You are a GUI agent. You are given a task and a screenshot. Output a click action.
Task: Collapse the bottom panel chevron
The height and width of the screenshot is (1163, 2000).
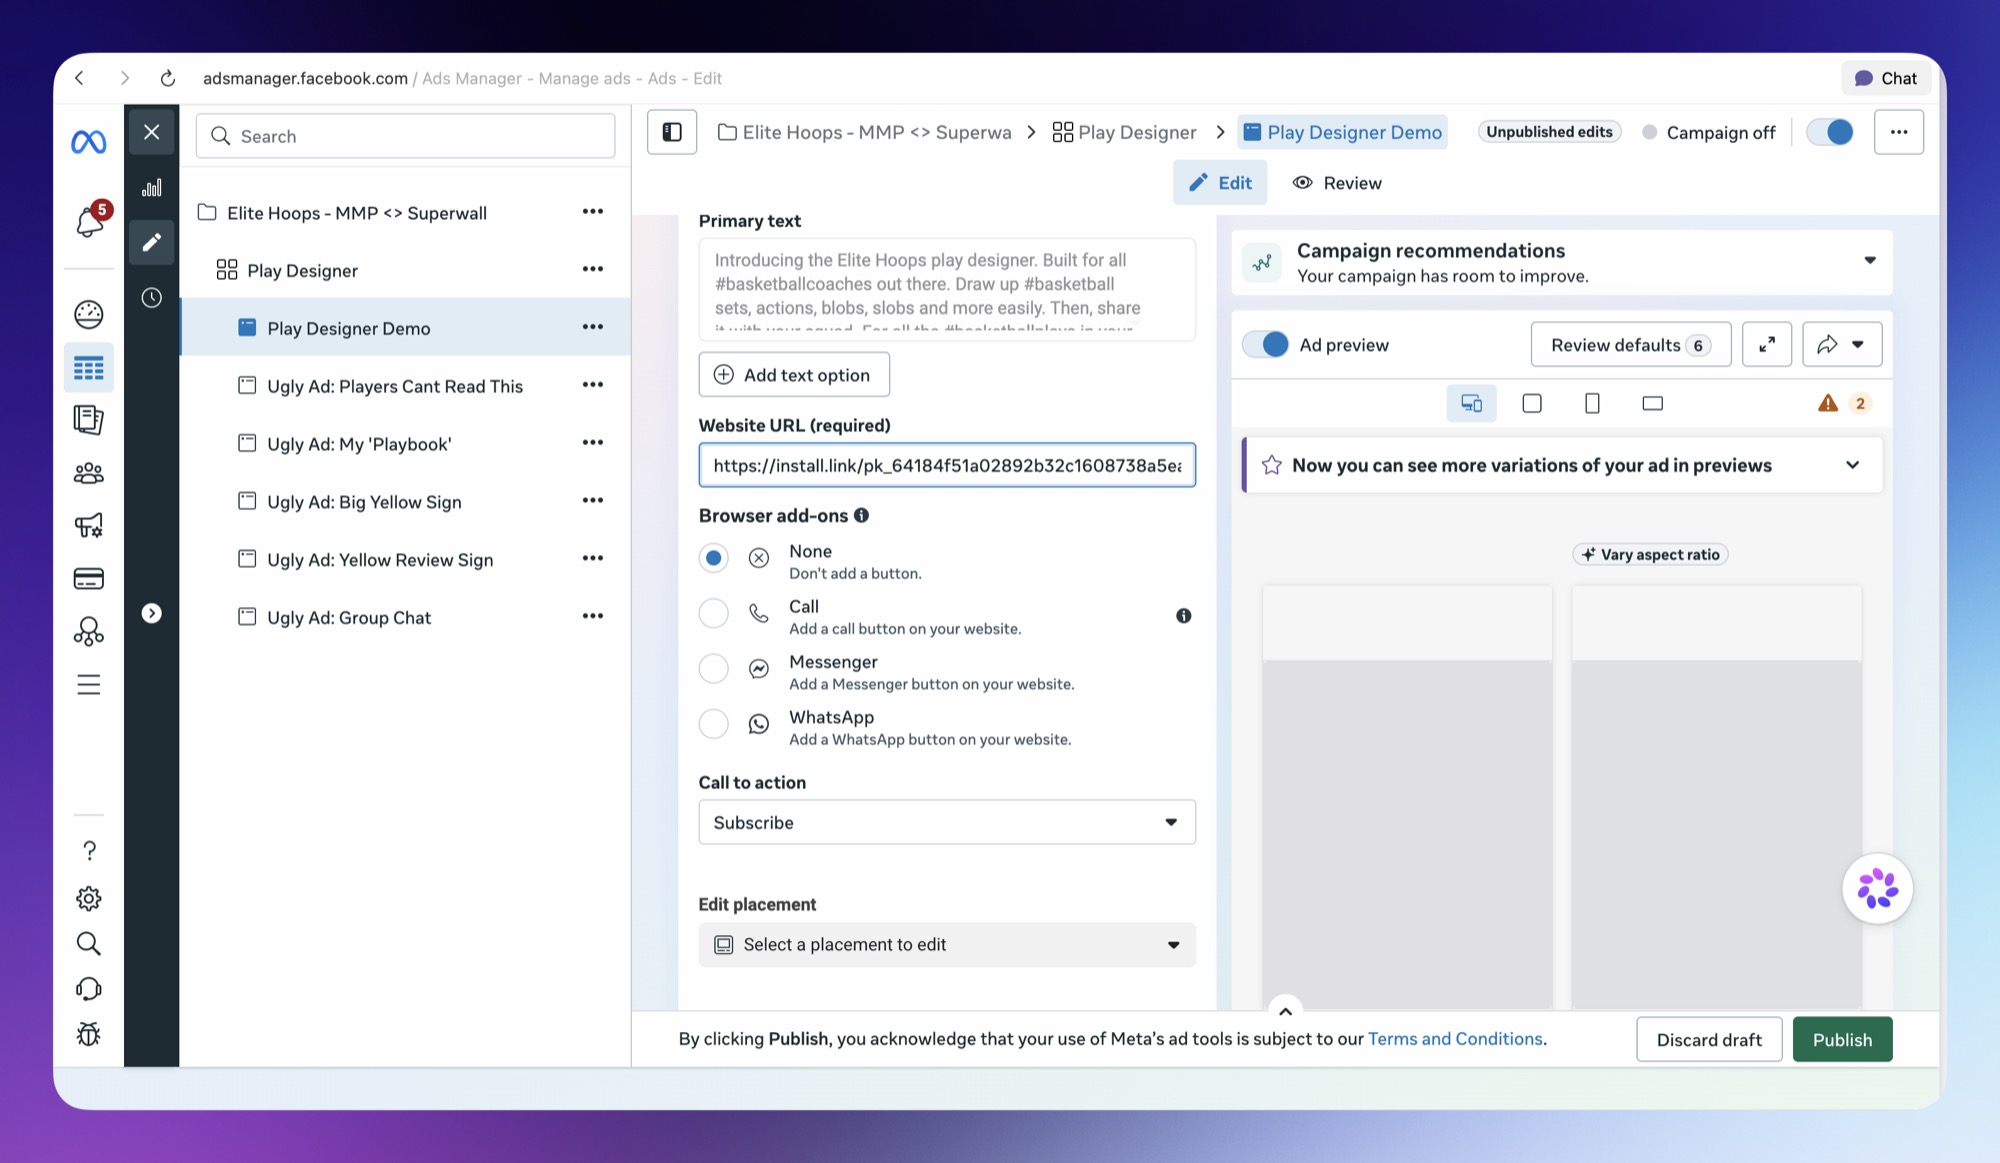tap(1285, 1011)
